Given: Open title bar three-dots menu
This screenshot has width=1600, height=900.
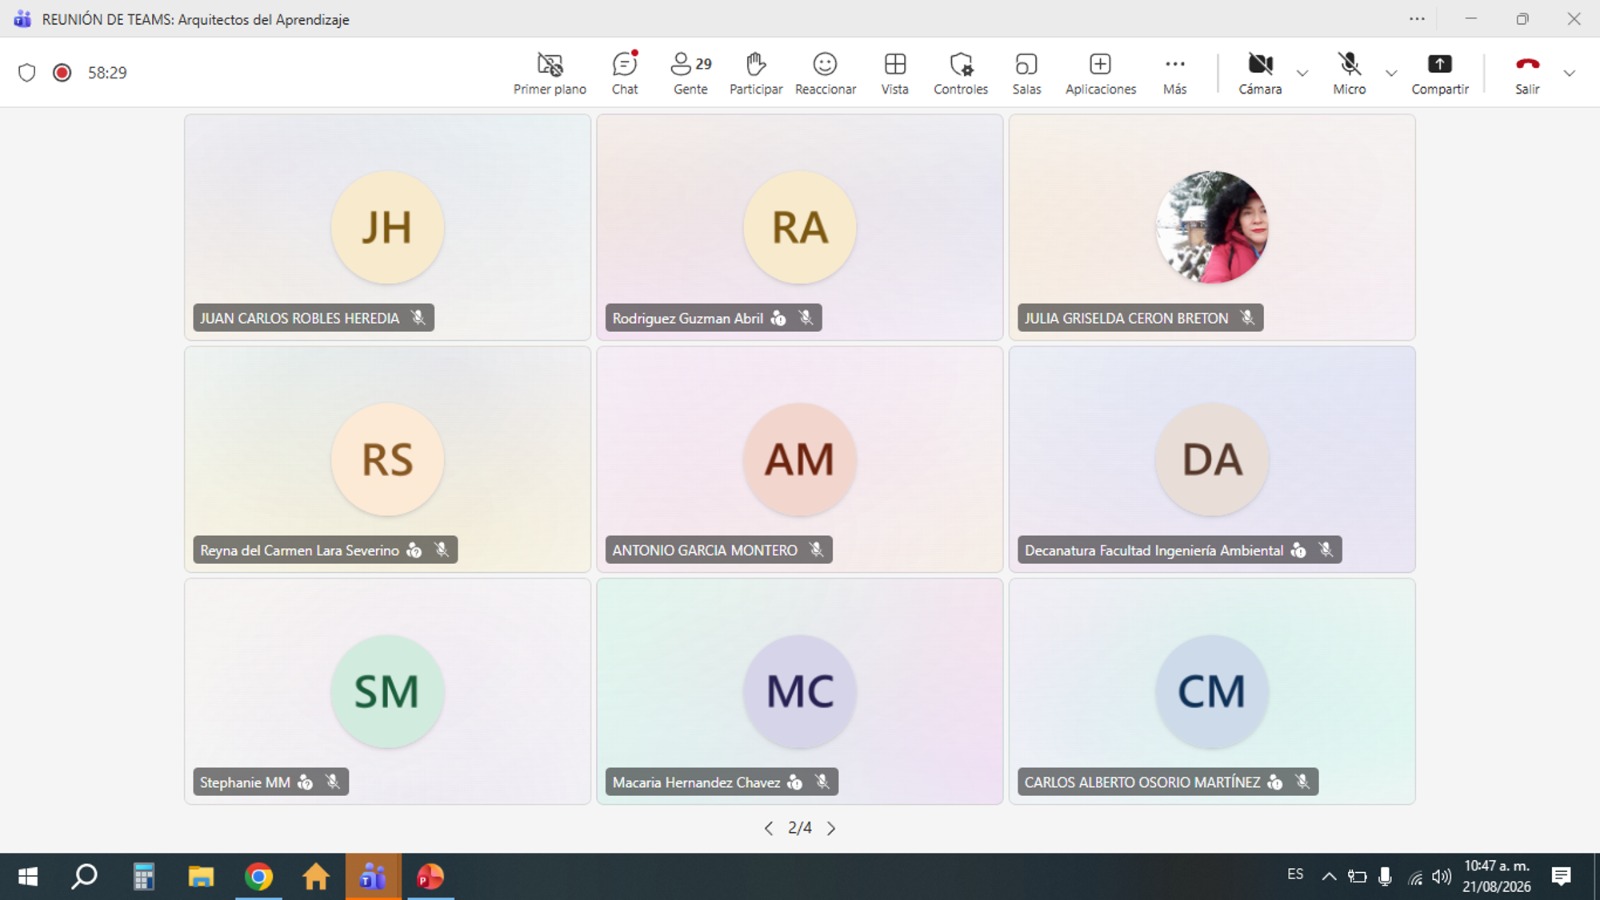Looking at the screenshot, I should [1417, 19].
